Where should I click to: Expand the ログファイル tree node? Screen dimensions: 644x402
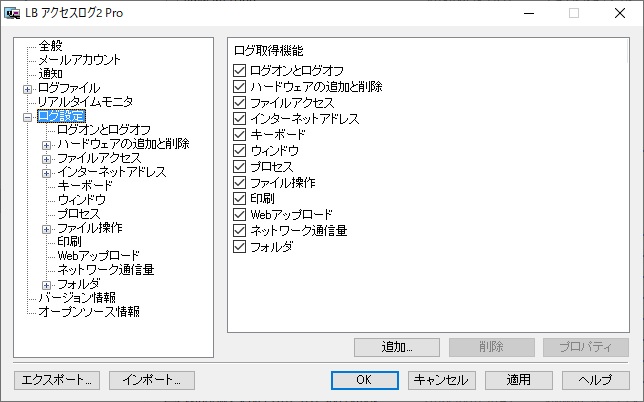pyautogui.click(x=27, y=88)
